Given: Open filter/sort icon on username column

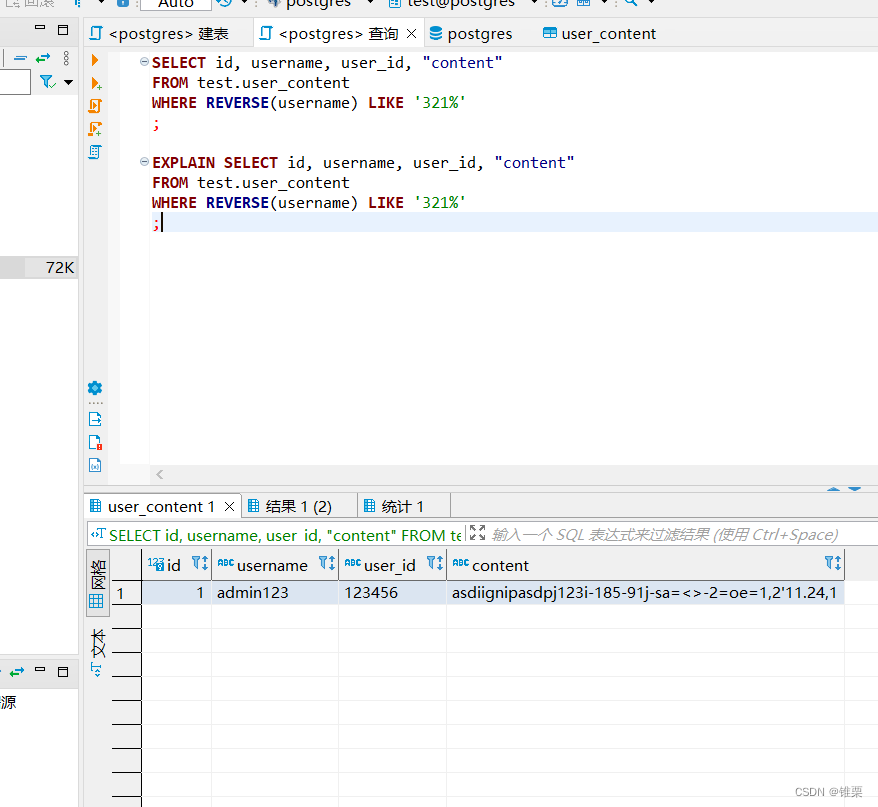Looking at the screenshot, I should coord(327,563).
